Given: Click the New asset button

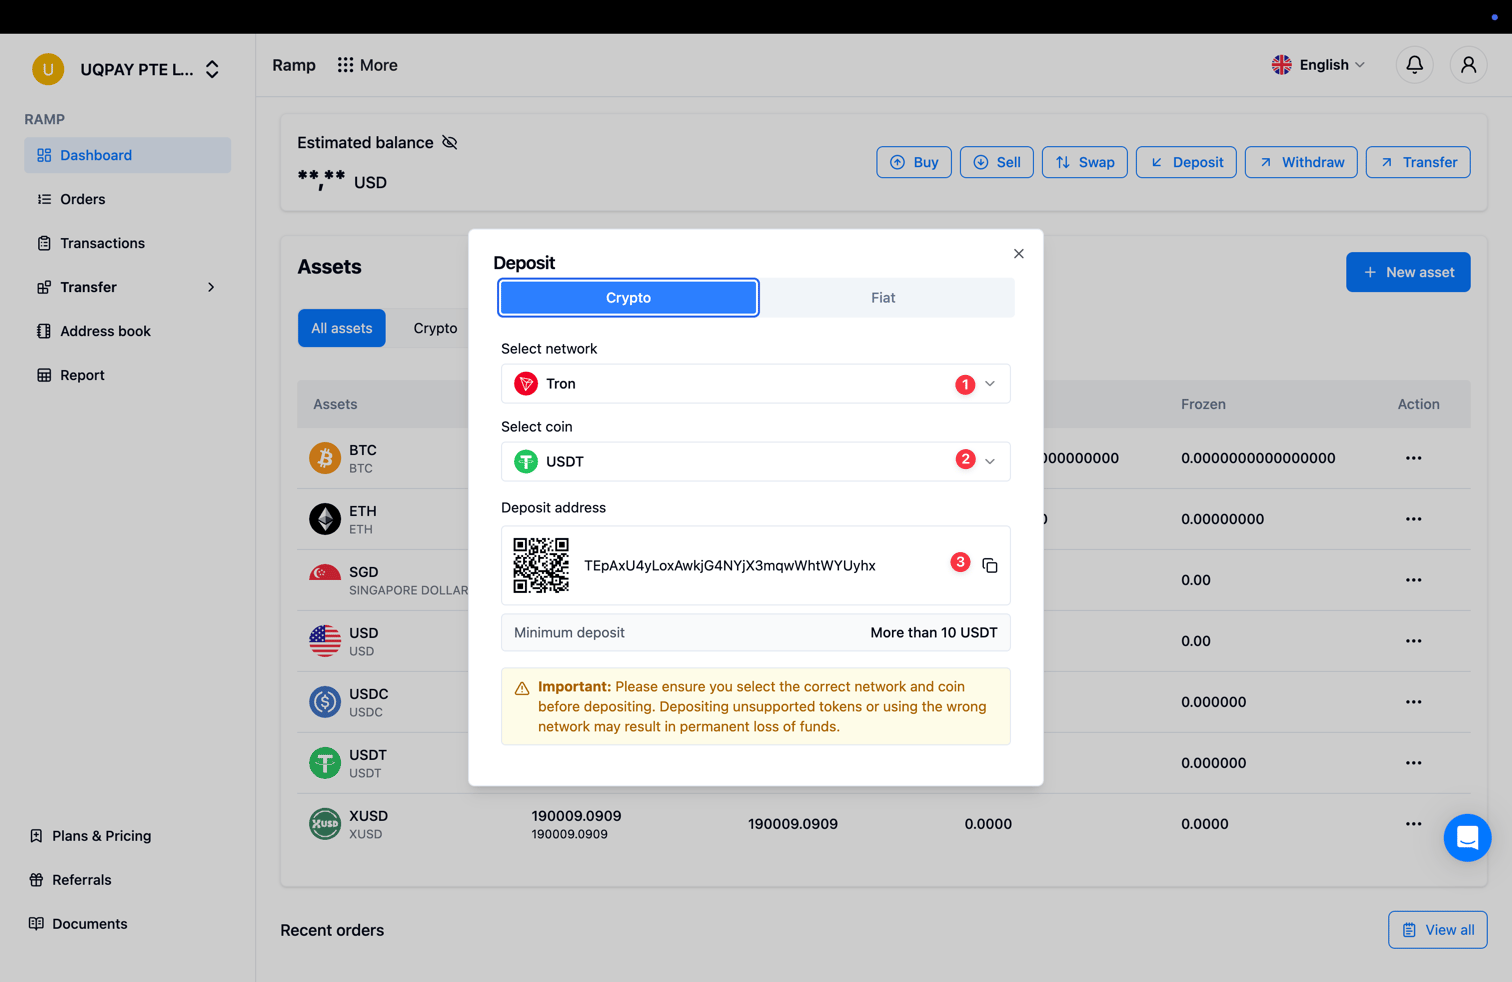Looking at the screenshot, I should pos(1408,272).
